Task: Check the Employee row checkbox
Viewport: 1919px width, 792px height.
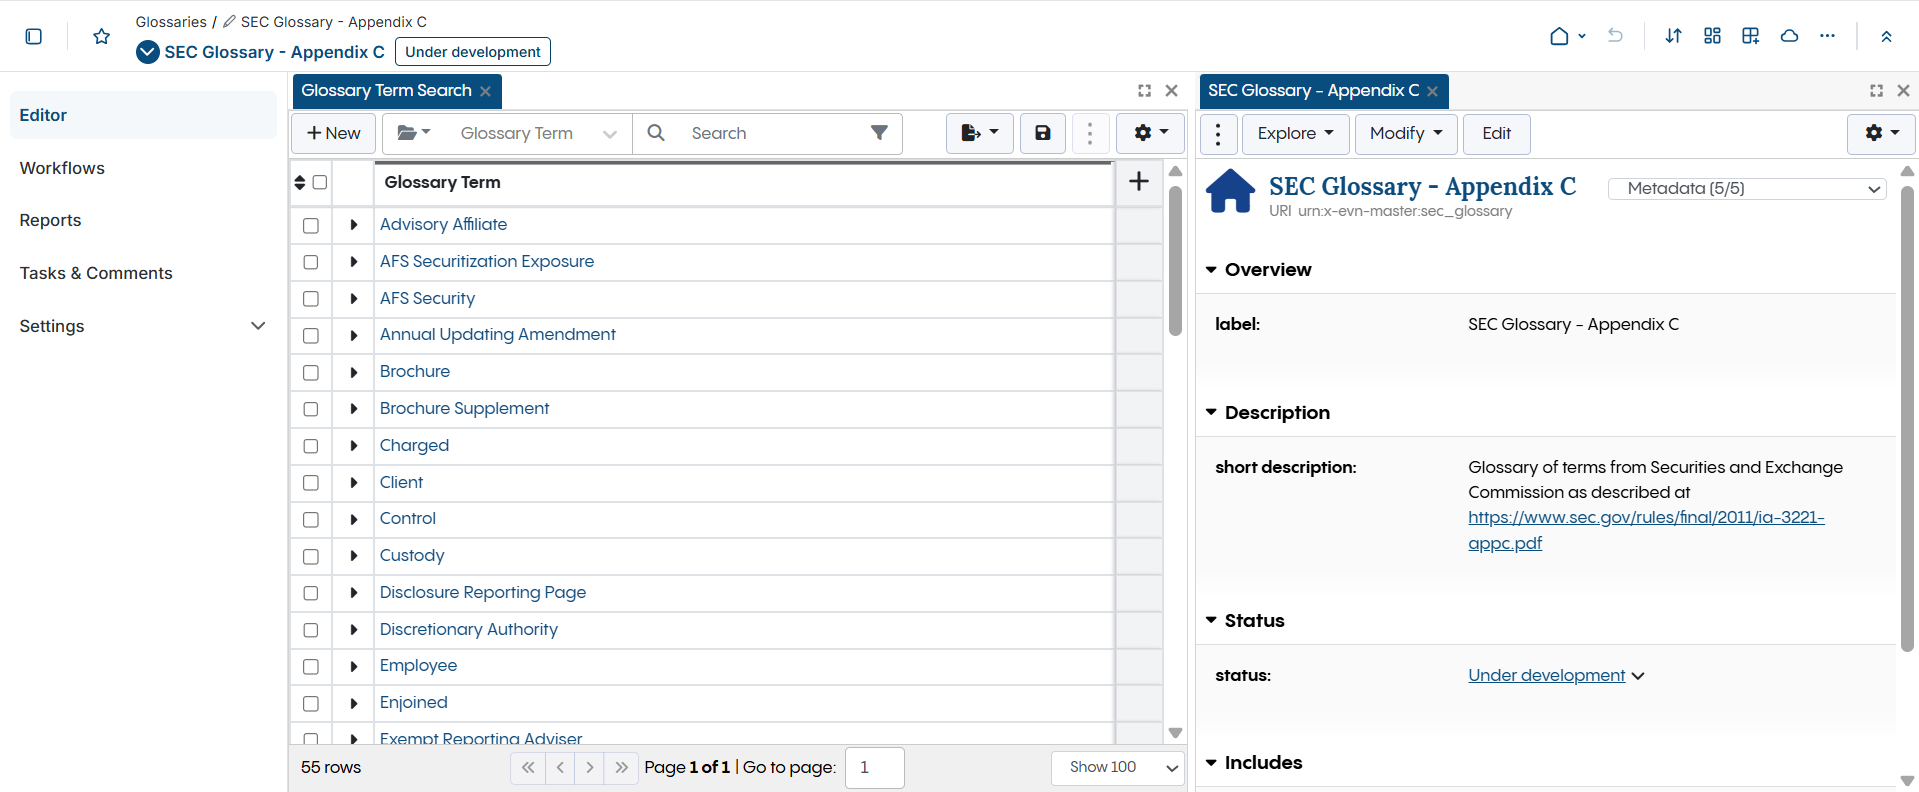Action: [311, 666]
